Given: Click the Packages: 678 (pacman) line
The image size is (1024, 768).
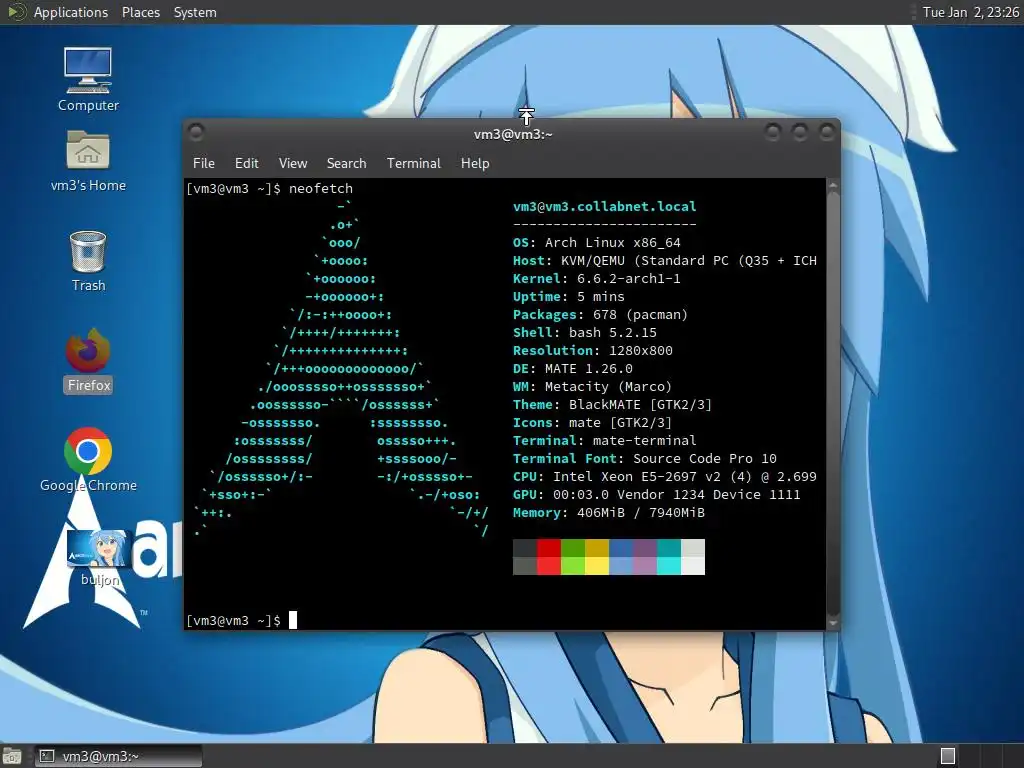Looking at the screenshot, I should pyautogui.click(x=600, y=315).
